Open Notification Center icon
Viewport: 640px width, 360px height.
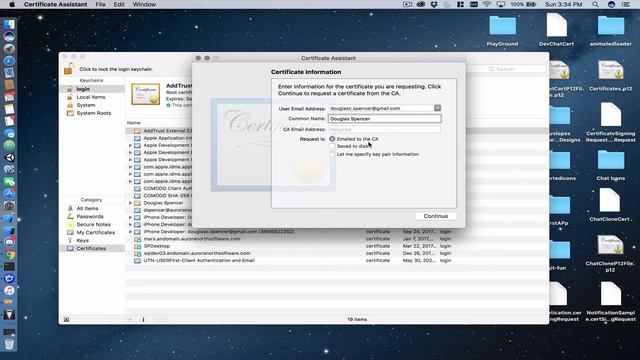point(625,4)
